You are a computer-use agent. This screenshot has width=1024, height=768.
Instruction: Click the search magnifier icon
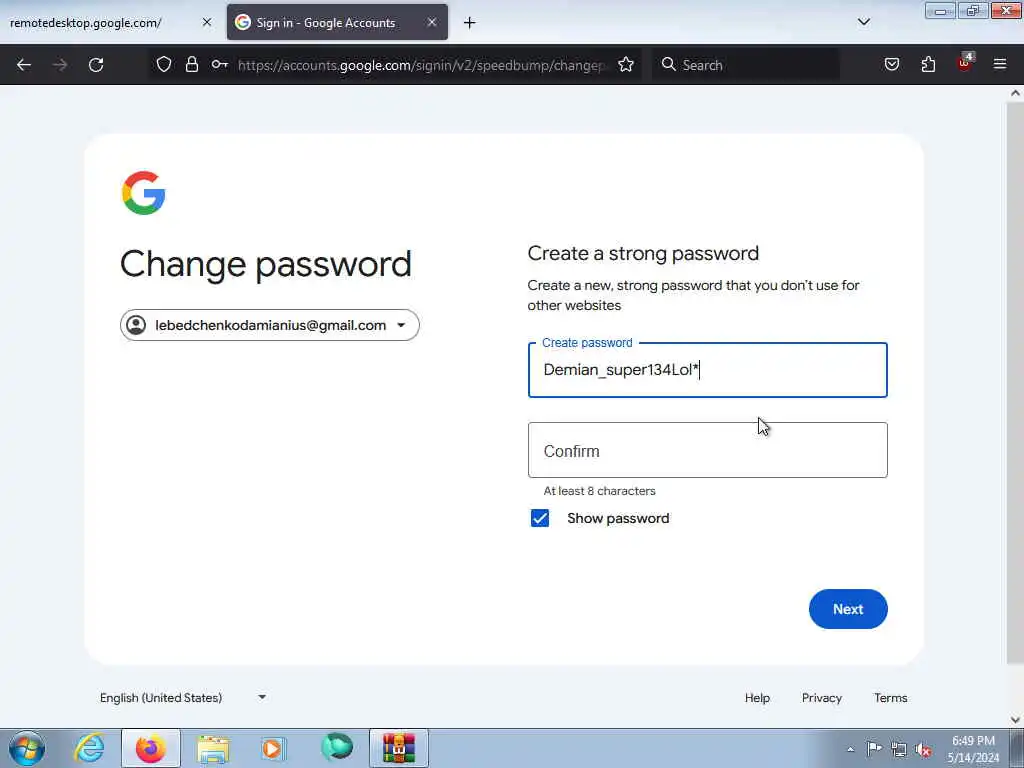(668, 64)
